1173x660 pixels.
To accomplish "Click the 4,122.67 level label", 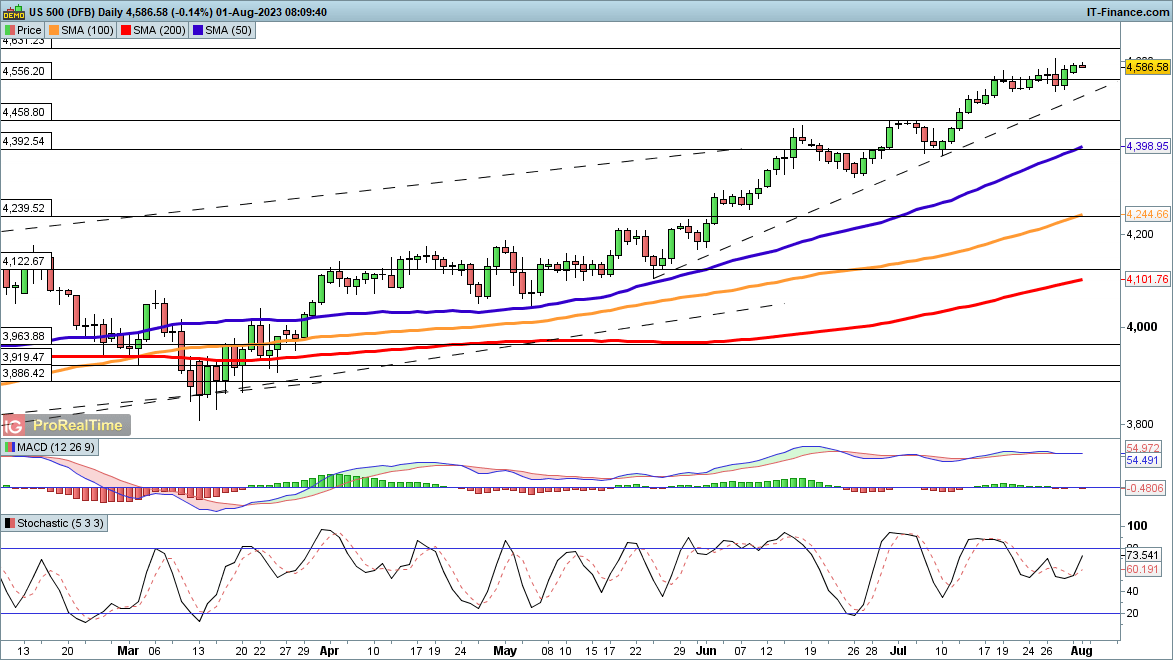I will pos(24,262).
